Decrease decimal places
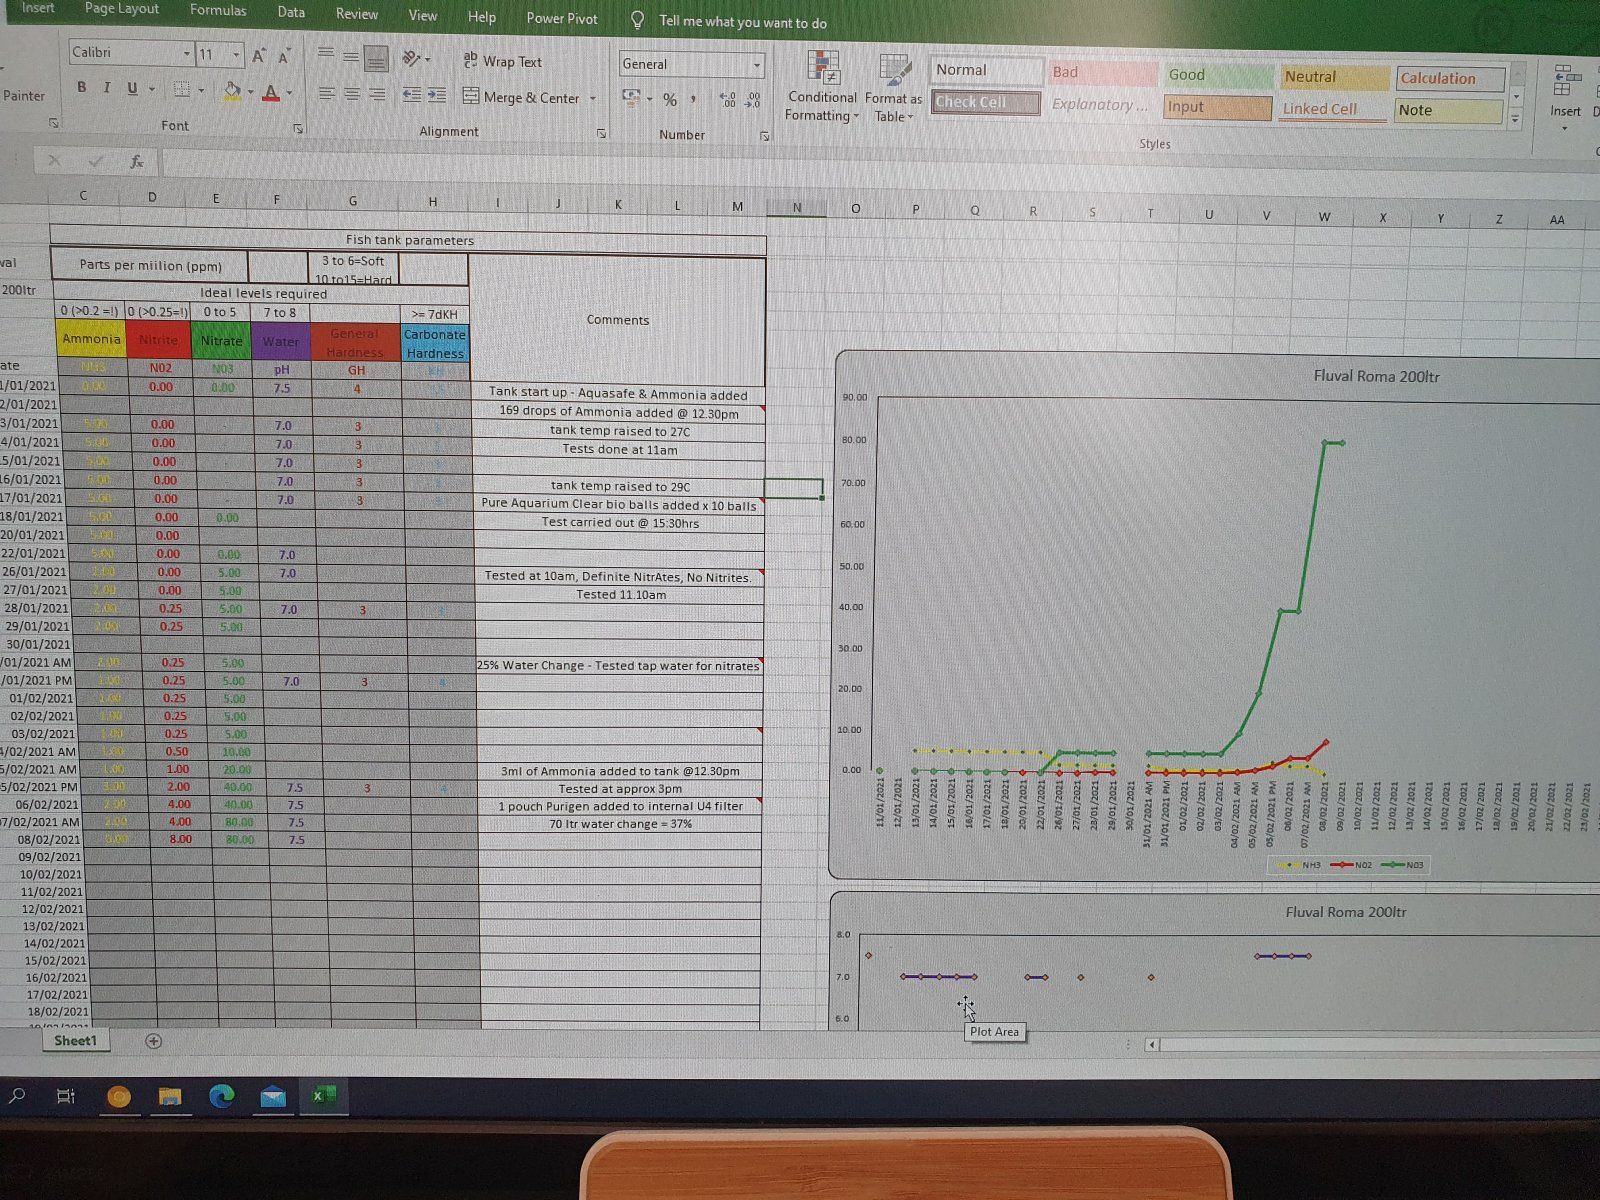 752,101
